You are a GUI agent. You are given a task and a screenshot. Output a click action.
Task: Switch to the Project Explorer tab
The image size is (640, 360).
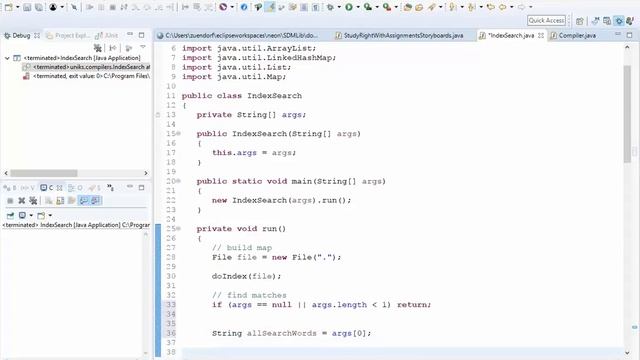point(68,36)
